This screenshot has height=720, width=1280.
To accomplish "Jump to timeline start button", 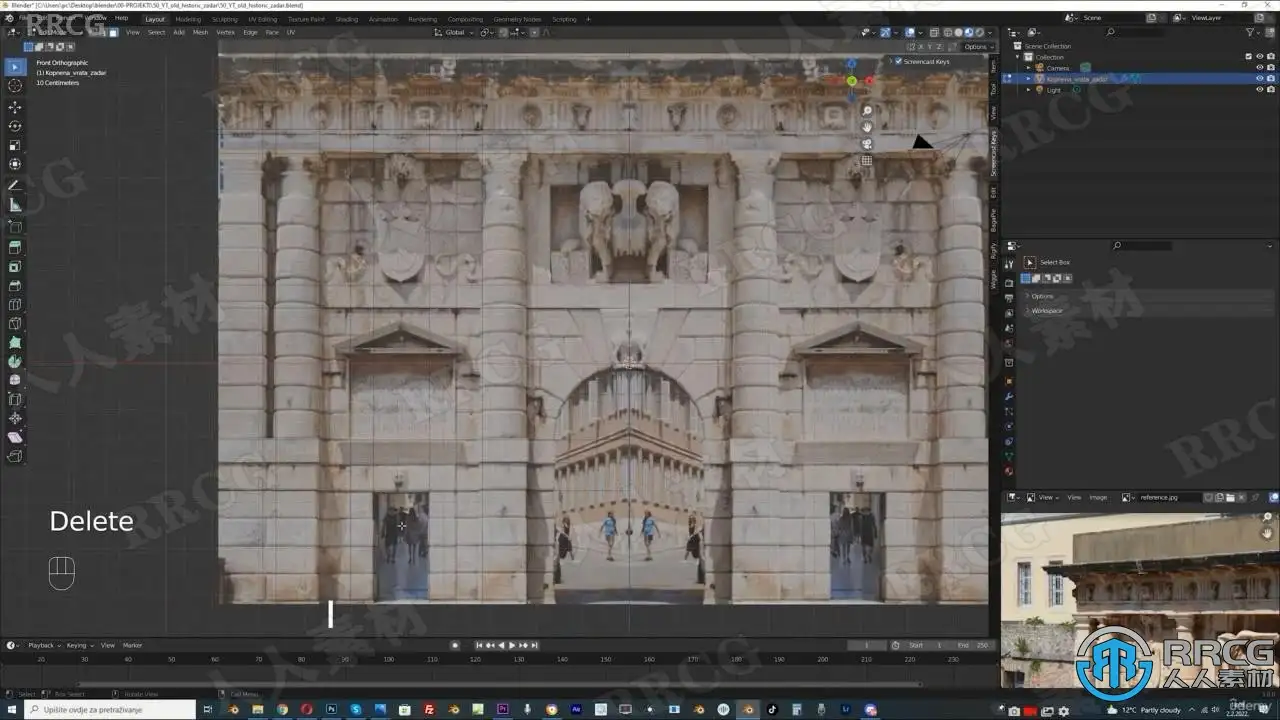I will tap(479, 645).
